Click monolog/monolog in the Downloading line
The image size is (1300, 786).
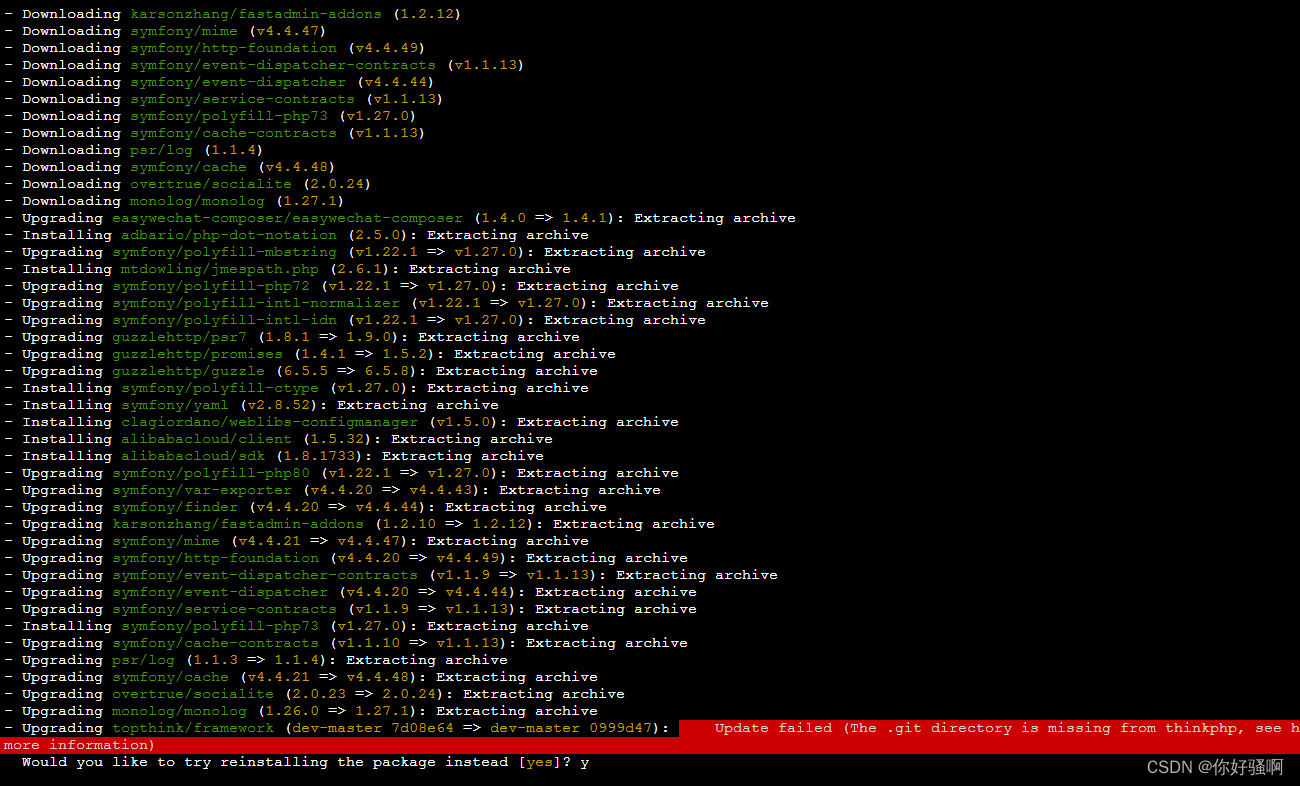tap(197, 201)
